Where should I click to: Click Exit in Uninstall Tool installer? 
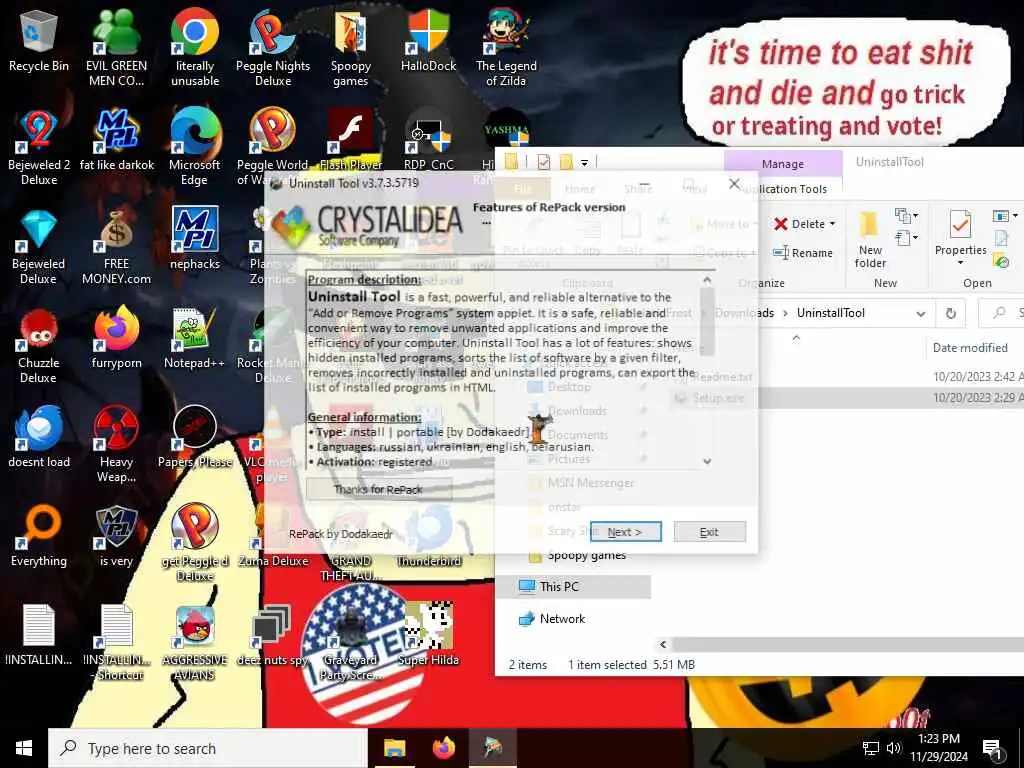tap(709, 532)
